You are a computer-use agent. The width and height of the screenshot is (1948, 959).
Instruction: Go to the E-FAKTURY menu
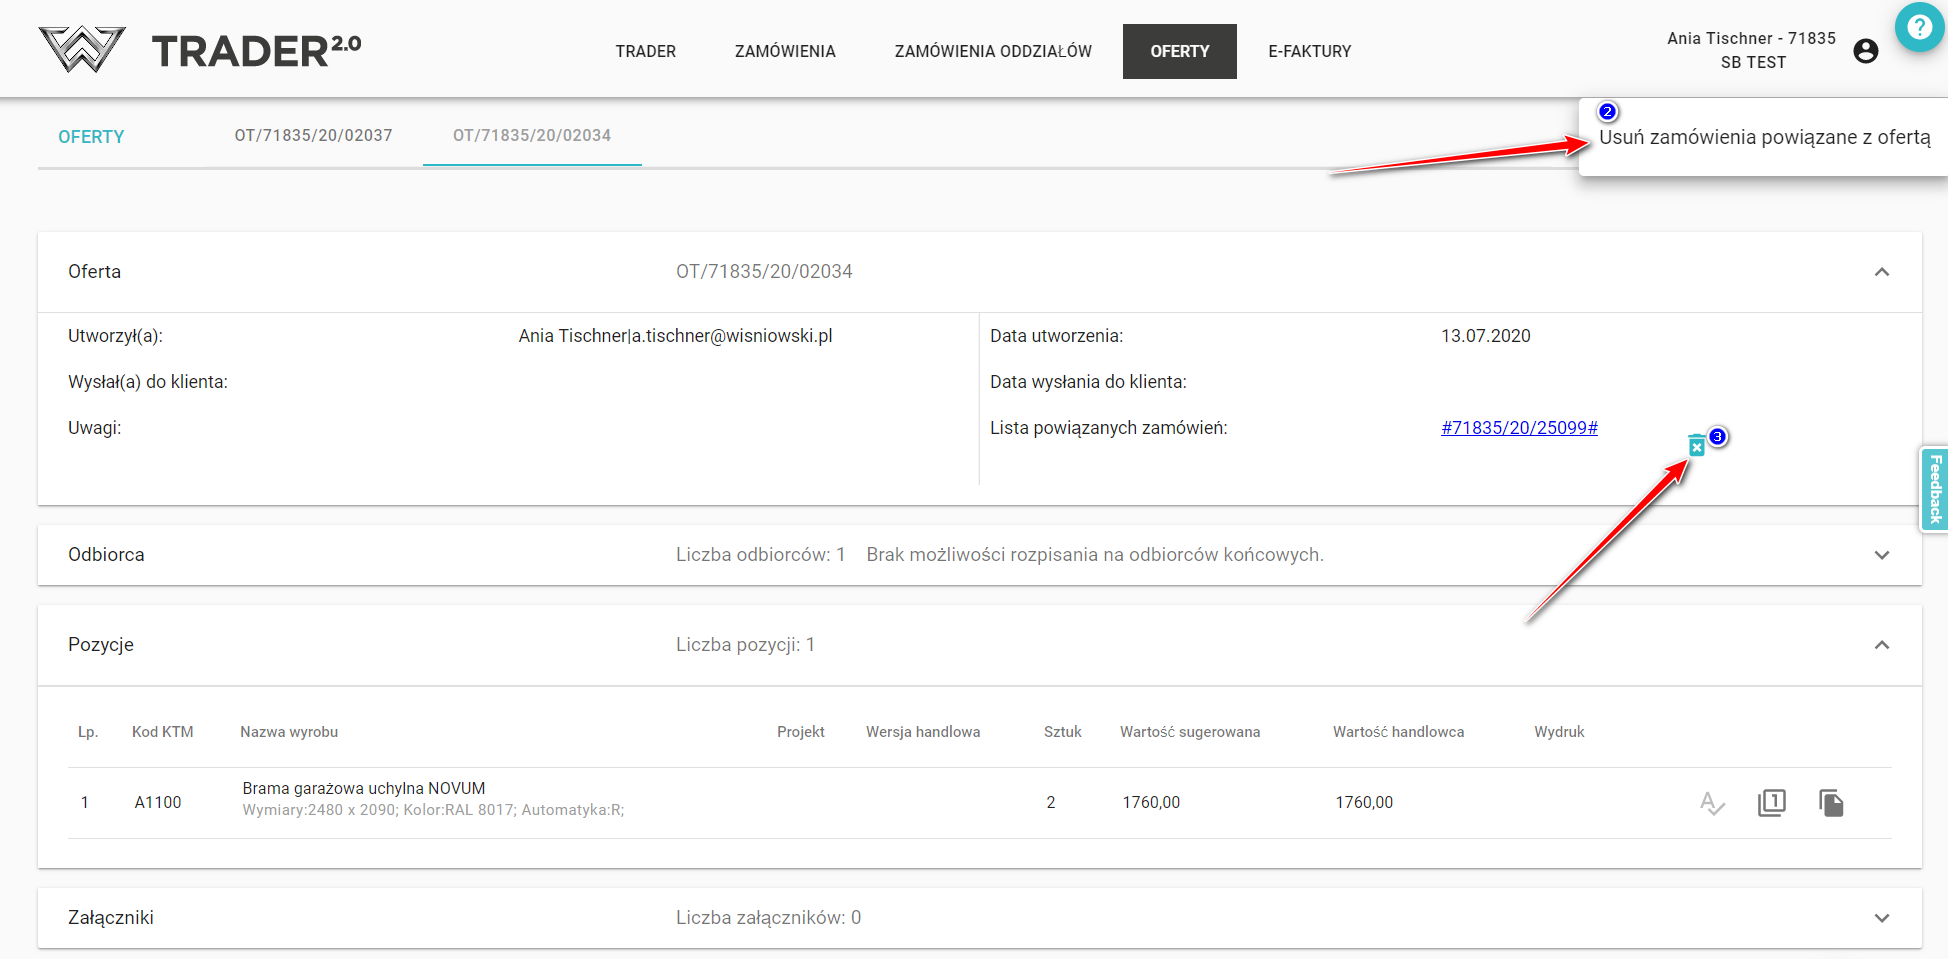(1309, 51)
